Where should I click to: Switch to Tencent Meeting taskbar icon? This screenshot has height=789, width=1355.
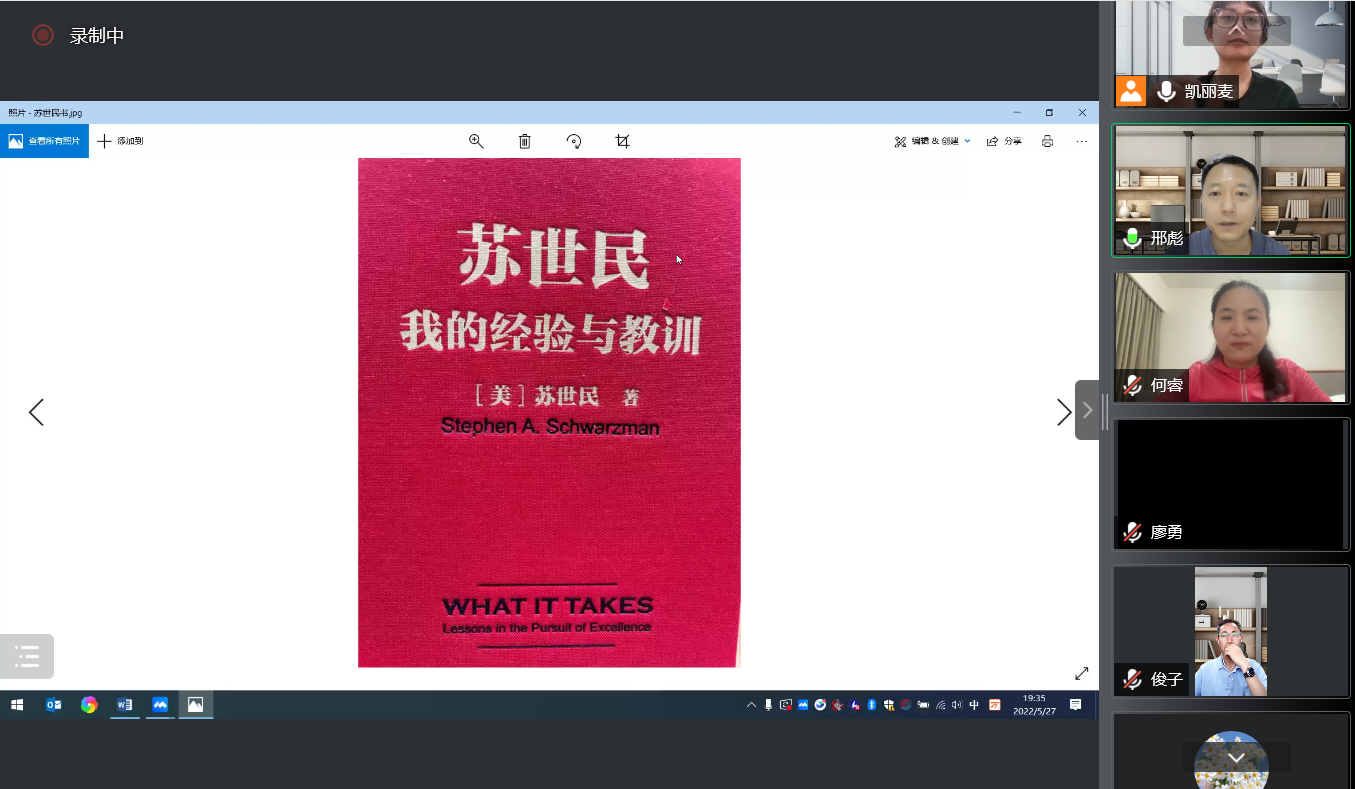coord(160,705)
